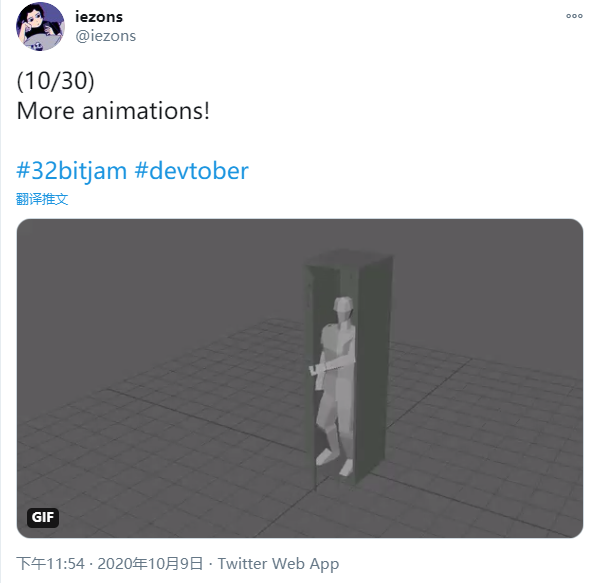
Task: Open the iezons profile avatar
Action: click(40, 27)
